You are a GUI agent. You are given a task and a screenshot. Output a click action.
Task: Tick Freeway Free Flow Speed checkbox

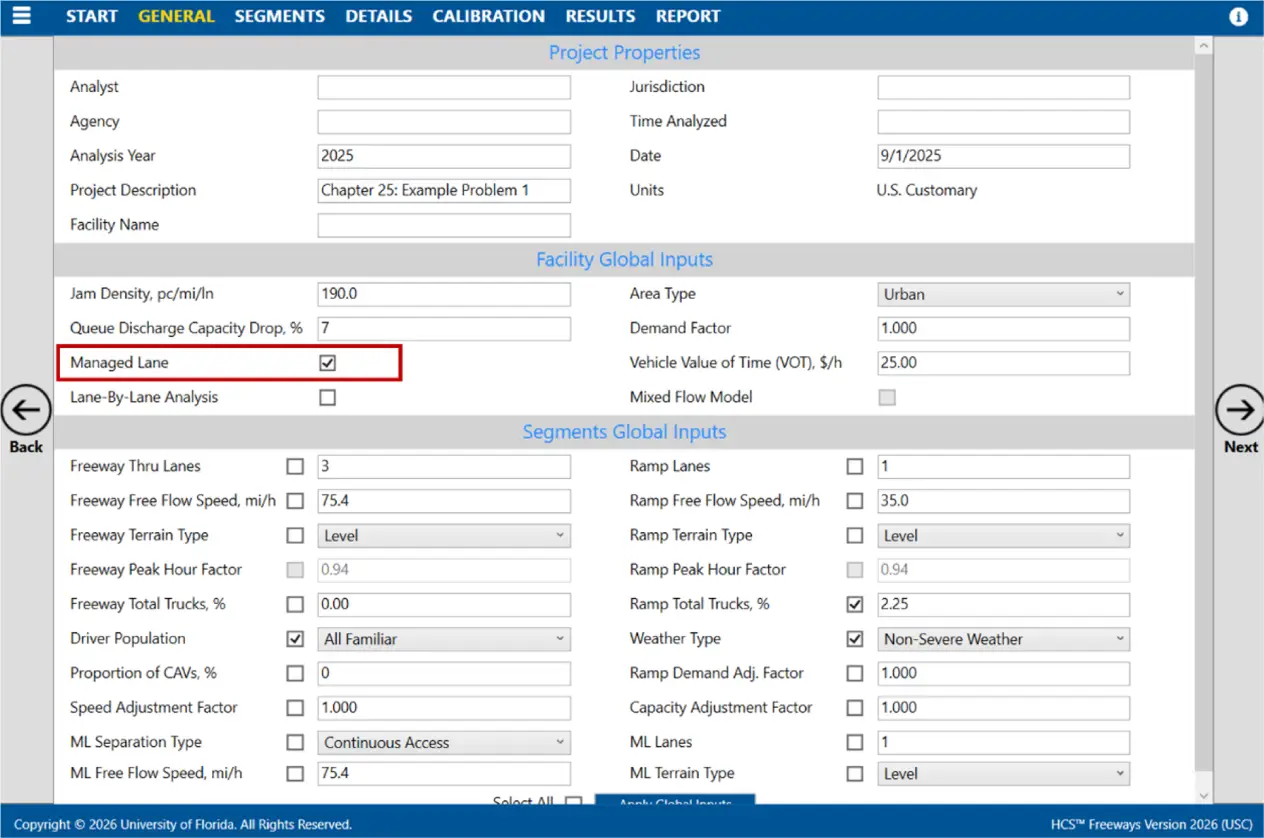tap(295, 501)
